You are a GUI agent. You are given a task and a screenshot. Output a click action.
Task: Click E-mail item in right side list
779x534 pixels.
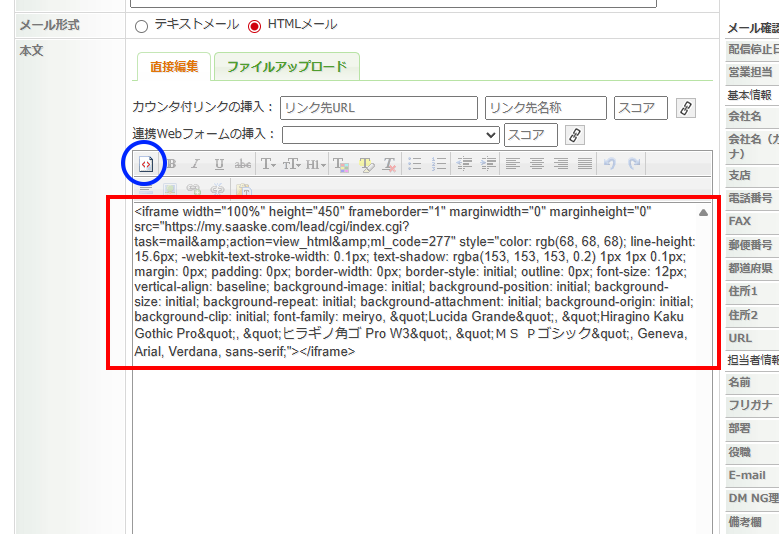point(747,475)
